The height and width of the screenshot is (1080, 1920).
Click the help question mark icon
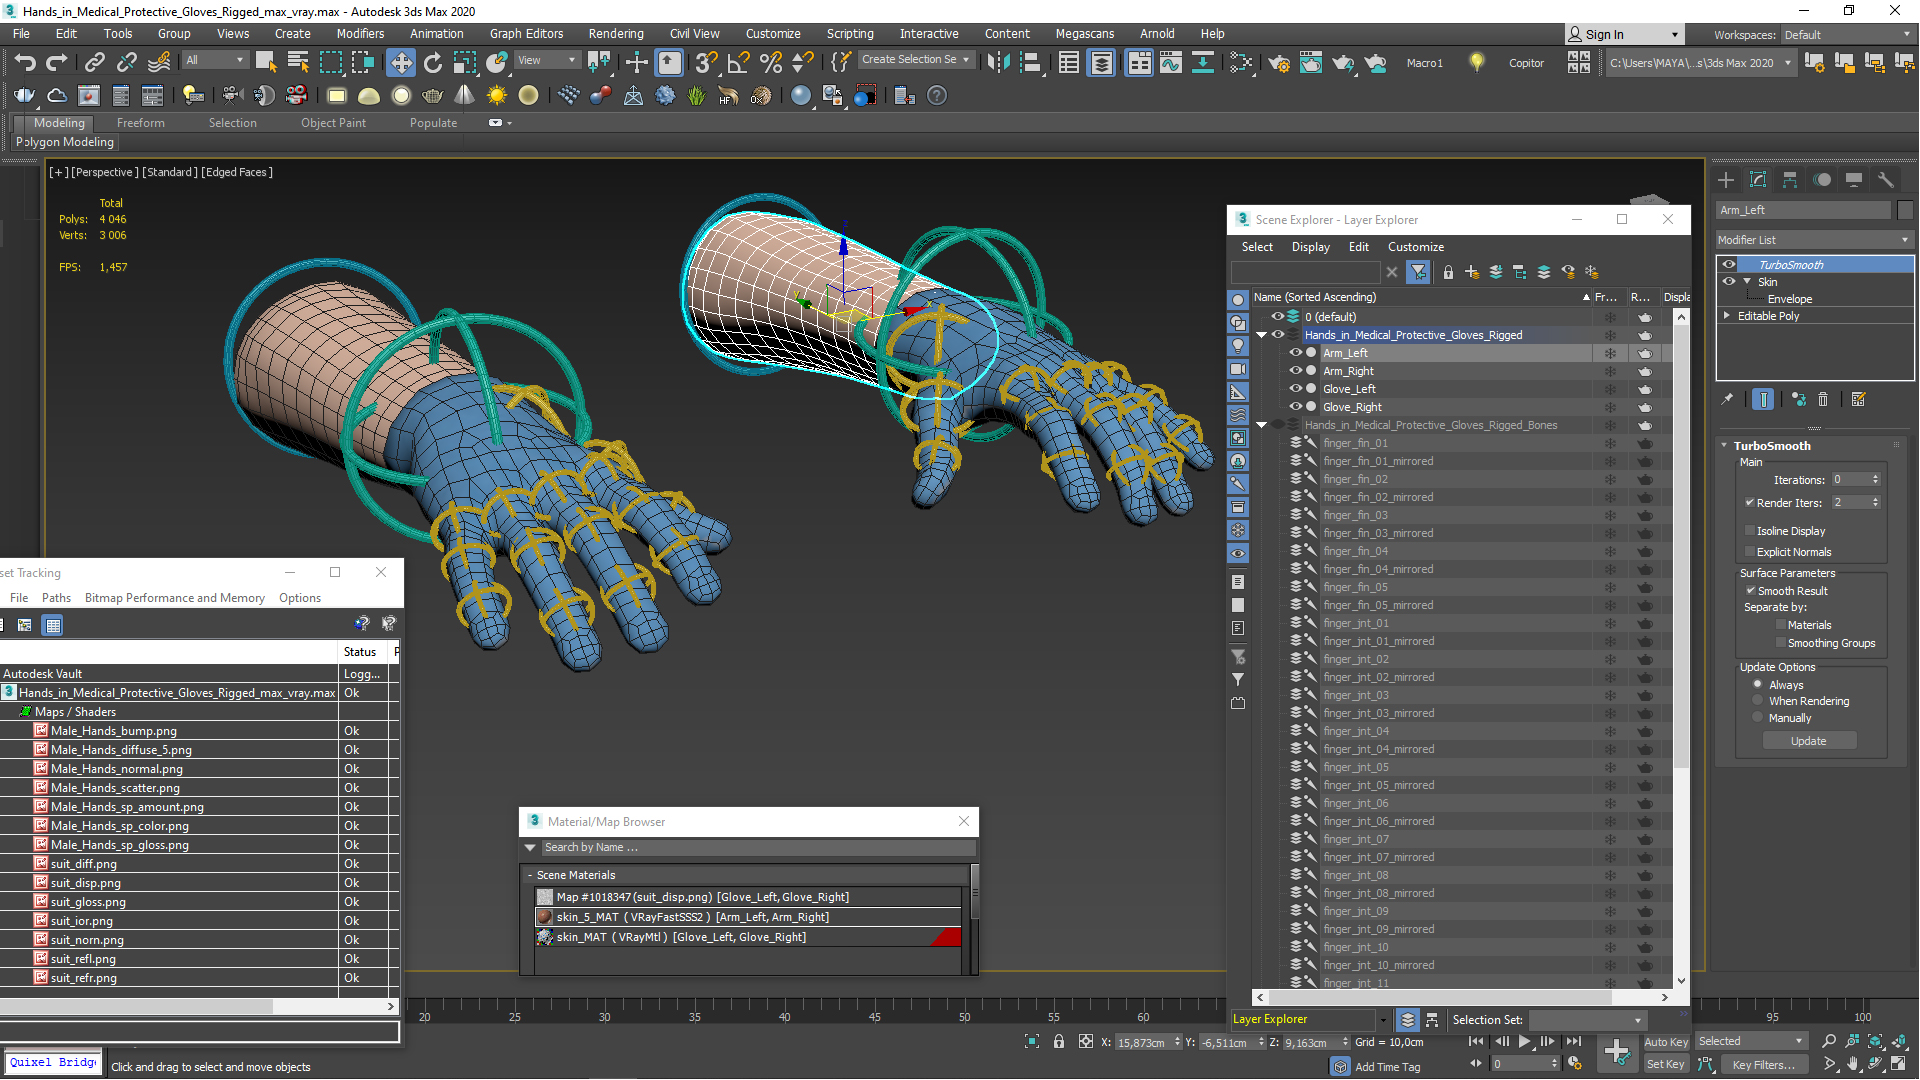(937, 95)
